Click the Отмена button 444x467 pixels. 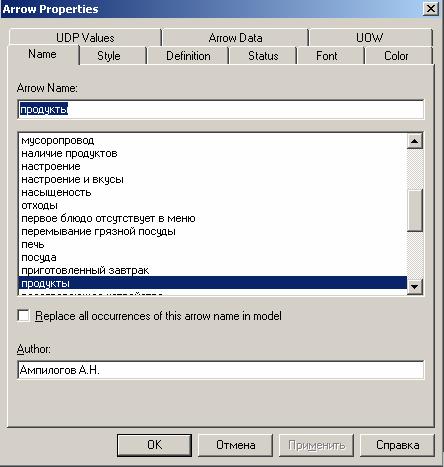coord(236,445)
